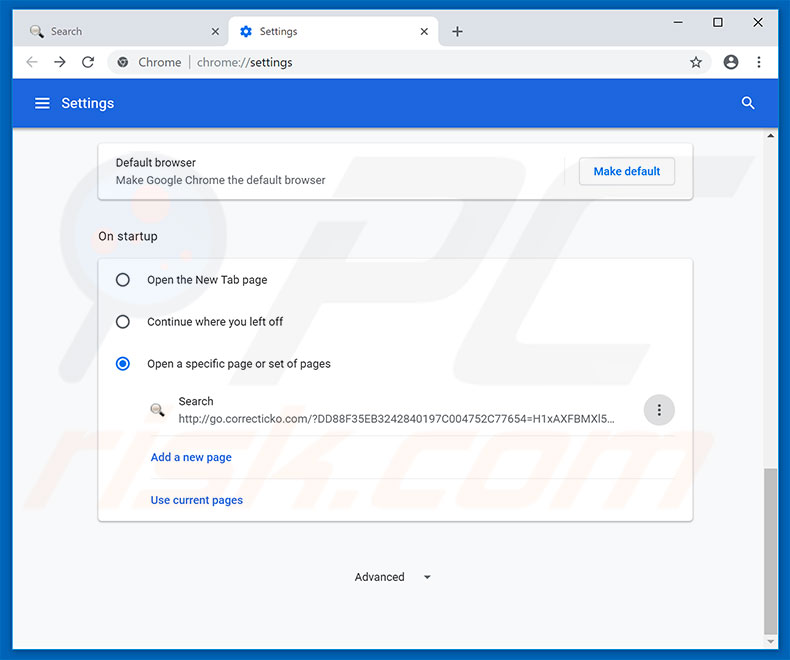The height and width of the screenshot is (660, 790).
Task: Maximize the Chrome window
Action: coord(717,22)
